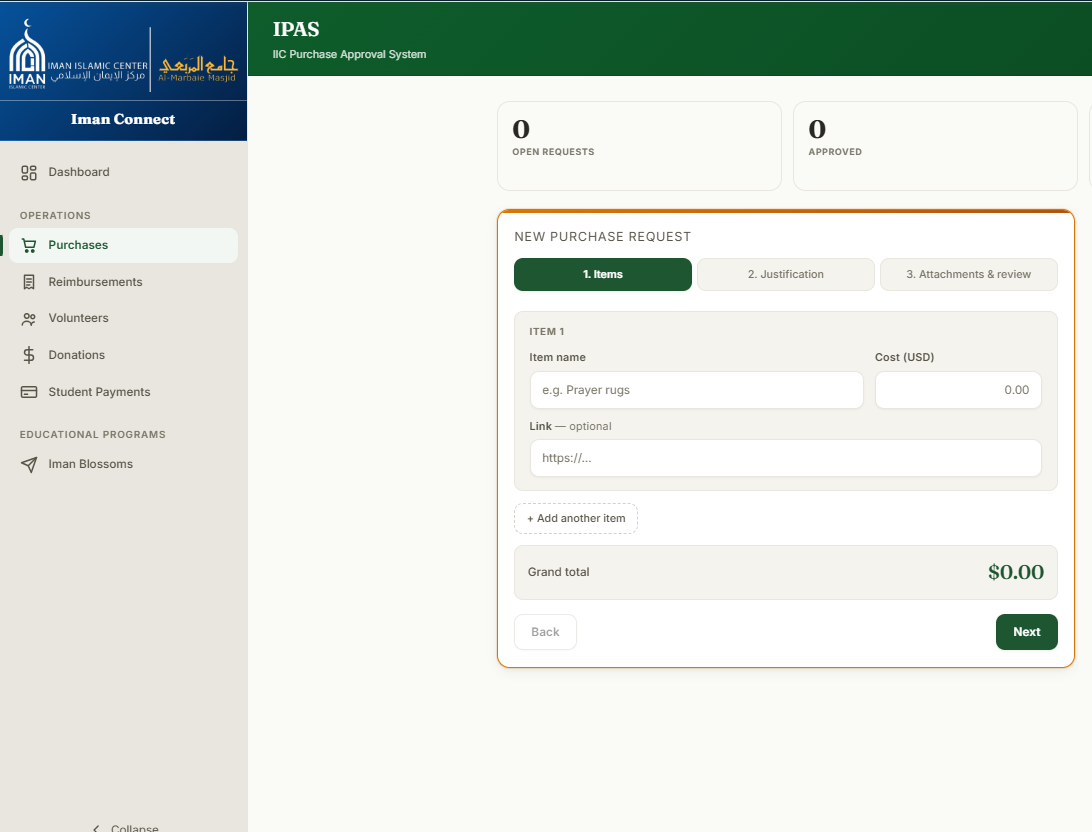Click the Open Requests stat card
1092x832 pixels.
[639, 146]
